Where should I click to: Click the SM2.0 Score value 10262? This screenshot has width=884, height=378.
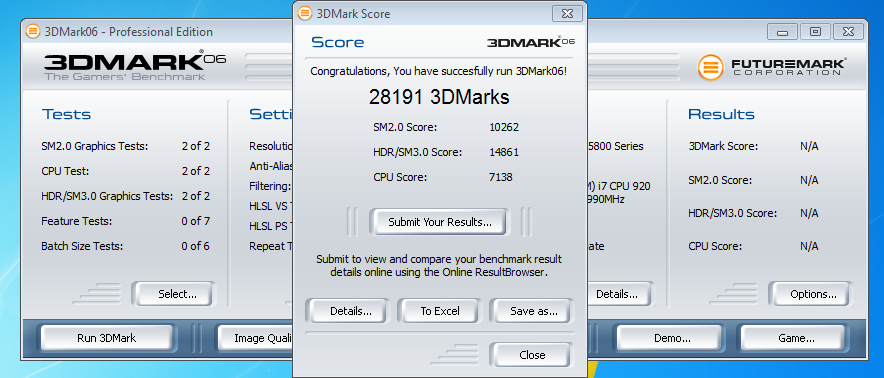pyautogui.click(x=504, y=128)
